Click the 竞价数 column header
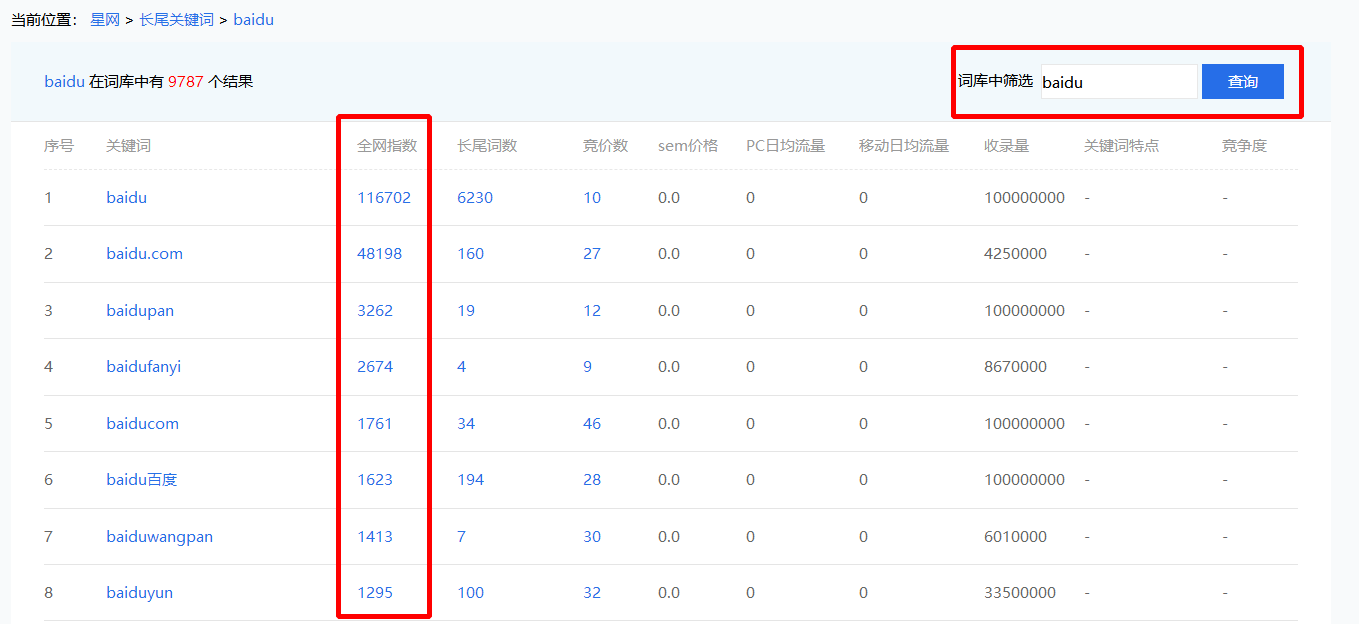 click(x=605, y=146)
